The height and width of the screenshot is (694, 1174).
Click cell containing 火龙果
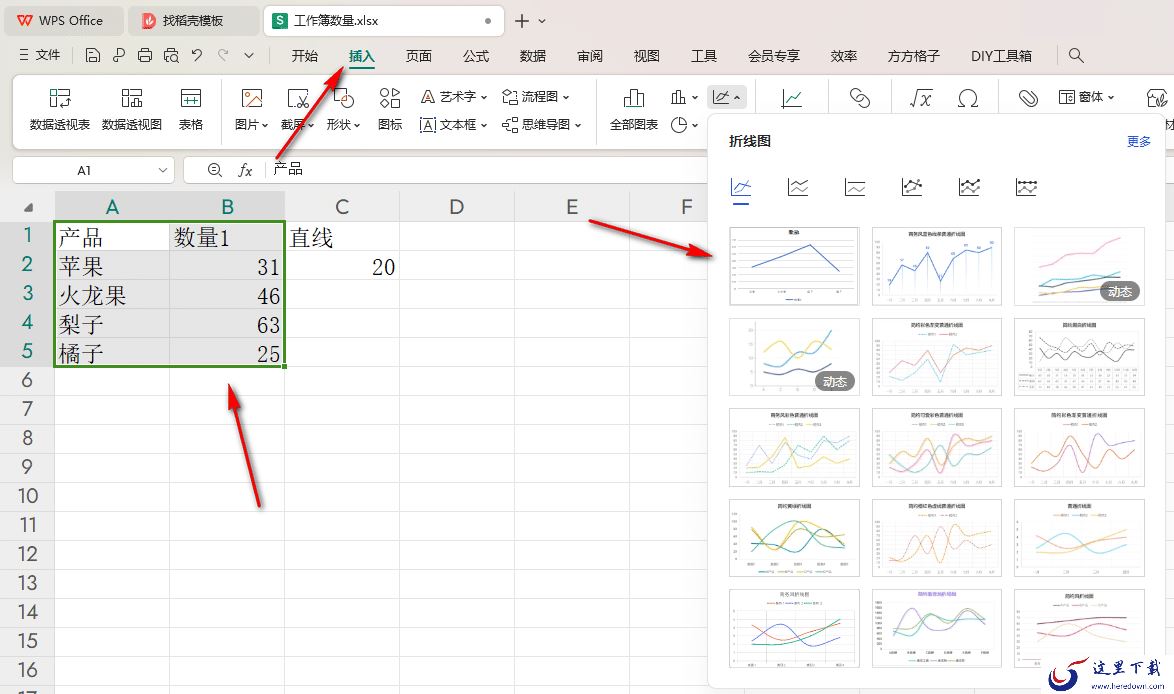[x=112, y=296]
